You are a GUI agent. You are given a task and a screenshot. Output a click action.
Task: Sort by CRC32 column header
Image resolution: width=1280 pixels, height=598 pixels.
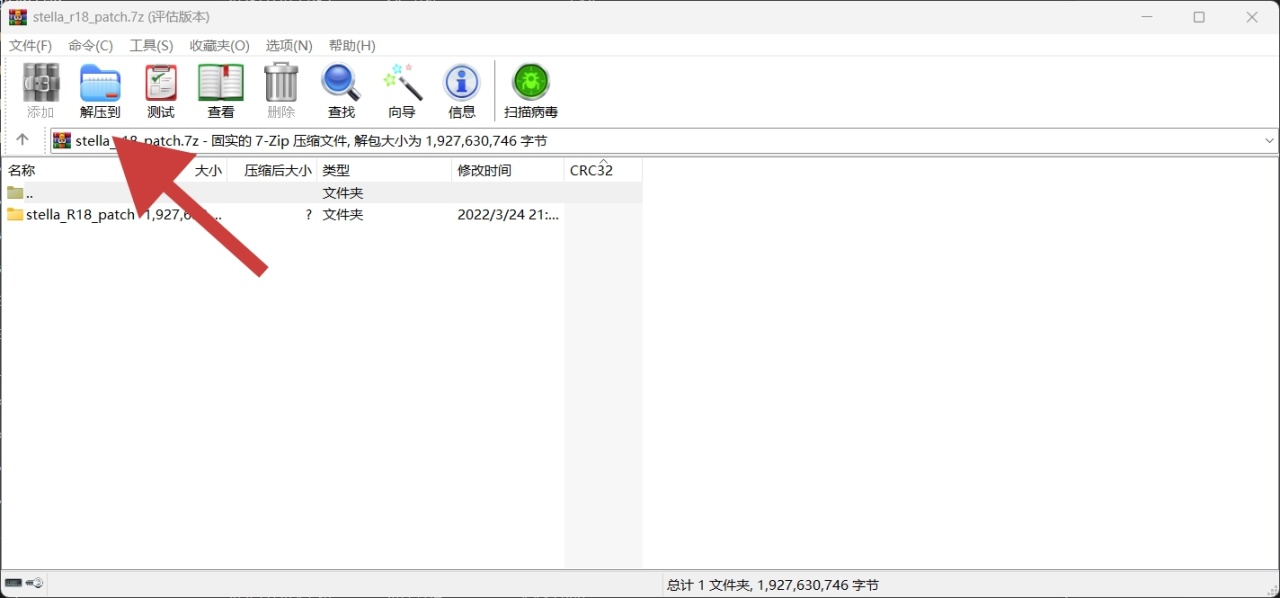(x=603, y=171)
